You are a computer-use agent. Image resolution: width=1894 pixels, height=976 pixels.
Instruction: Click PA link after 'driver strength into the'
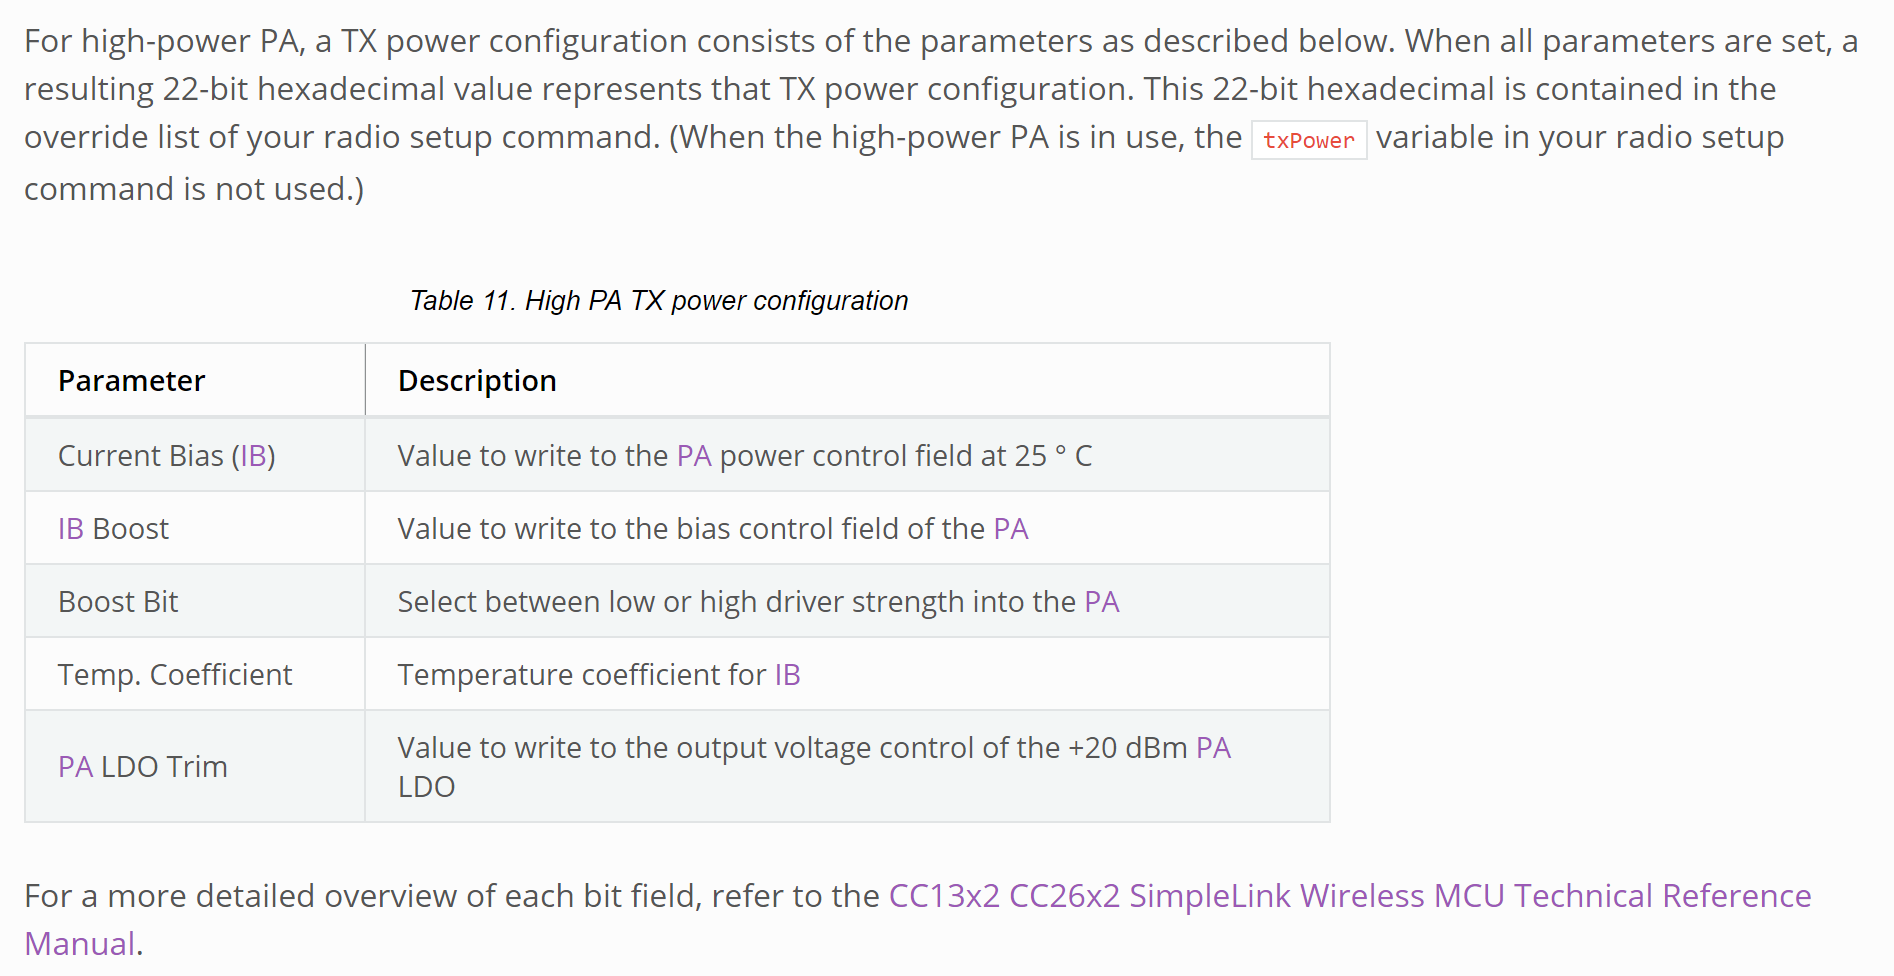click(x=1101, y=602)
